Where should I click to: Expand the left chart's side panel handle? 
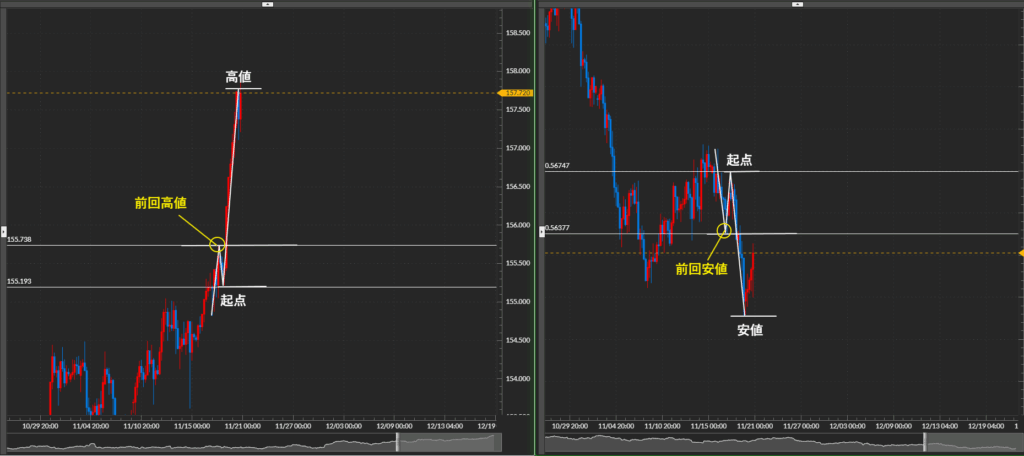3,230
